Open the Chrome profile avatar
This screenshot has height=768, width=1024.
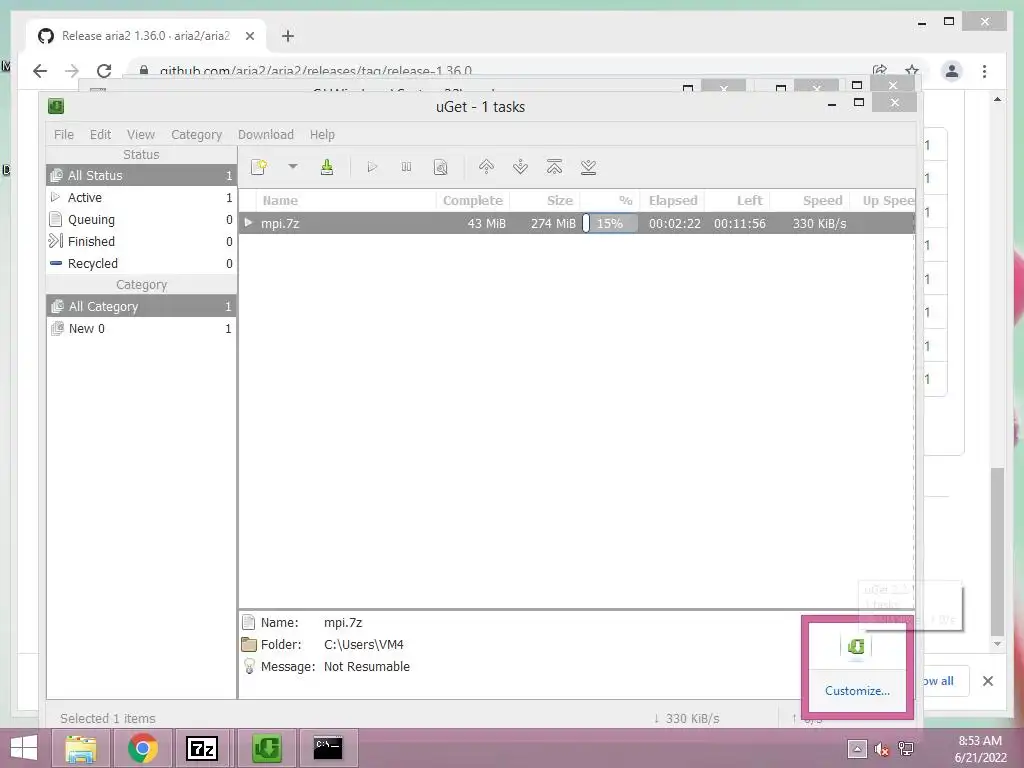click(x=952, y=71)
